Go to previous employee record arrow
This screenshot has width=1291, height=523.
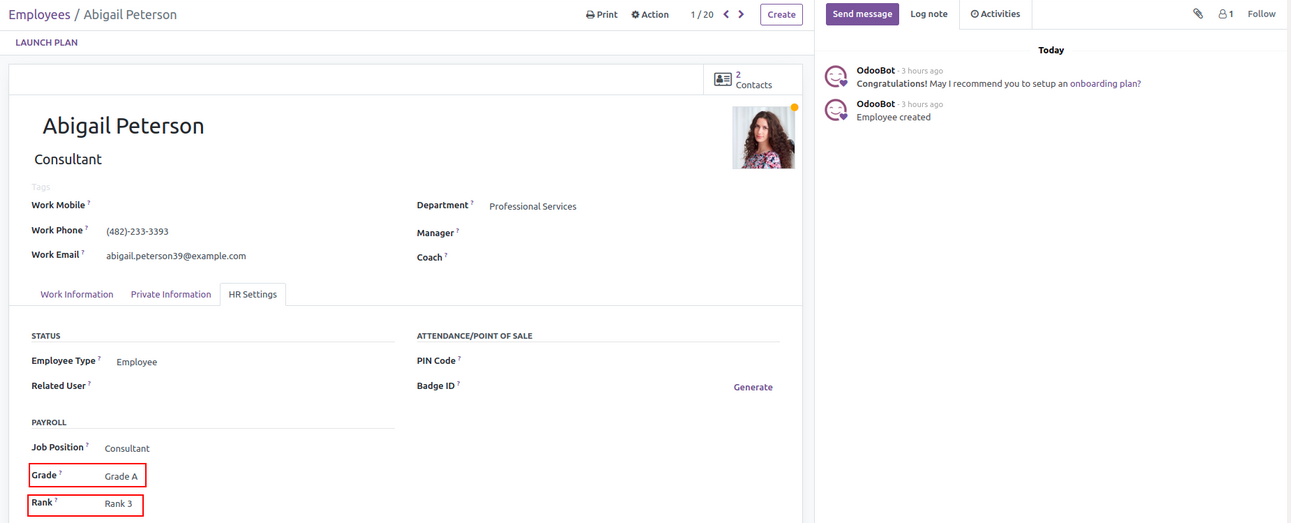726,15
